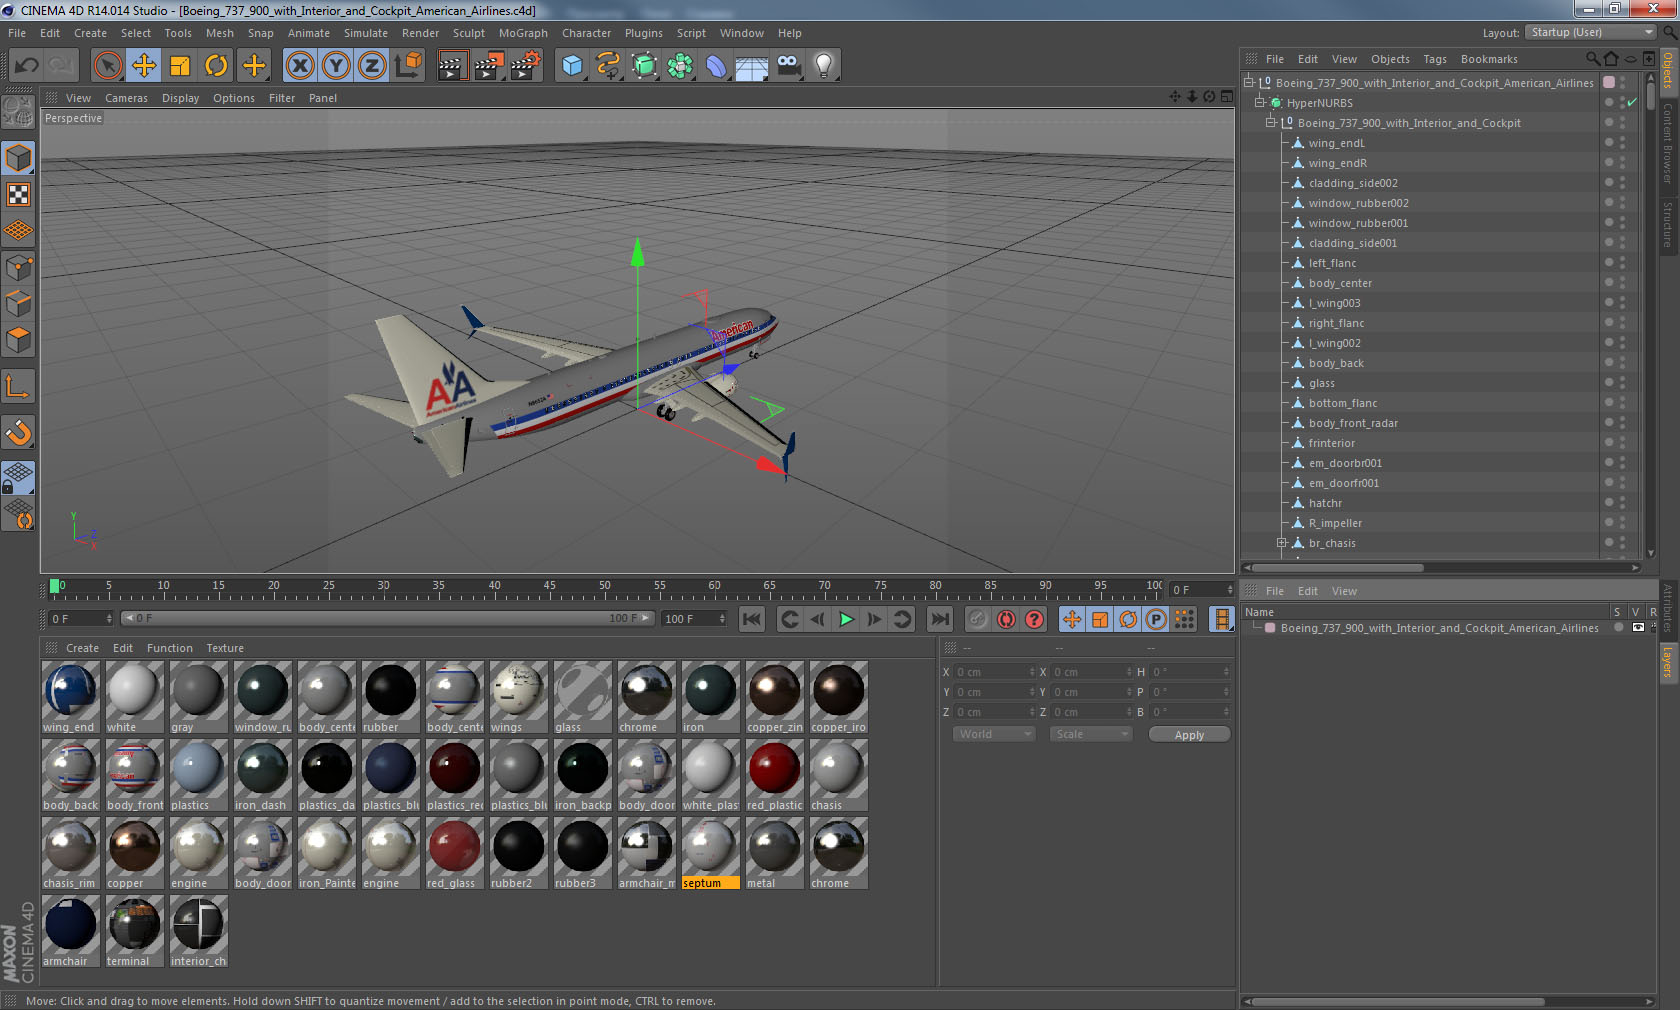Open Object Manager Bookmarks menu
The image size is (1680, 1010).
(1489, 59)
